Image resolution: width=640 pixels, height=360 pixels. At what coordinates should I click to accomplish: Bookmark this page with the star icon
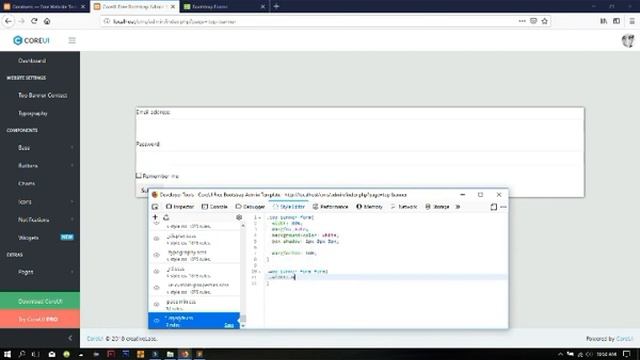[544, 21]
